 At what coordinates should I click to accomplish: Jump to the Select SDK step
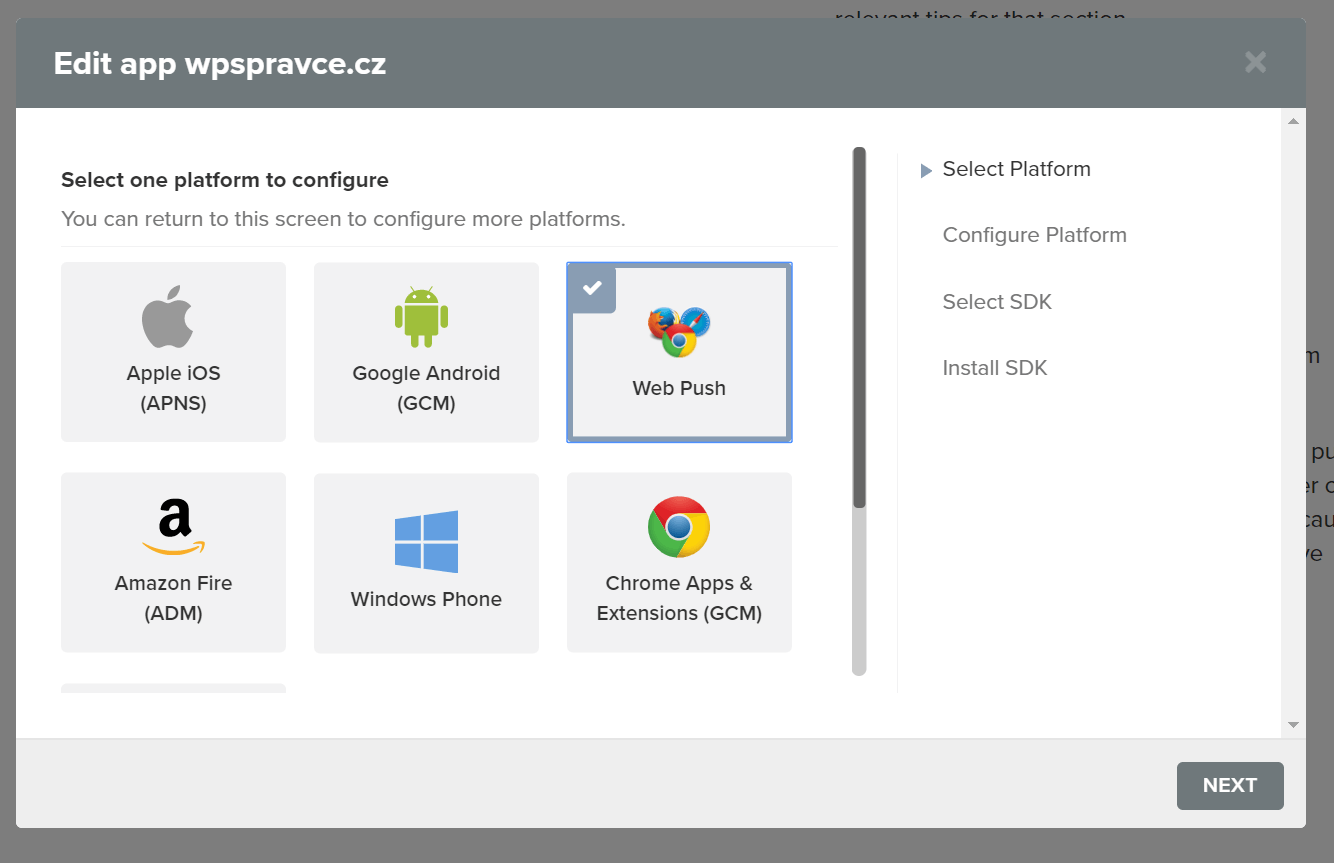(997, 302)
